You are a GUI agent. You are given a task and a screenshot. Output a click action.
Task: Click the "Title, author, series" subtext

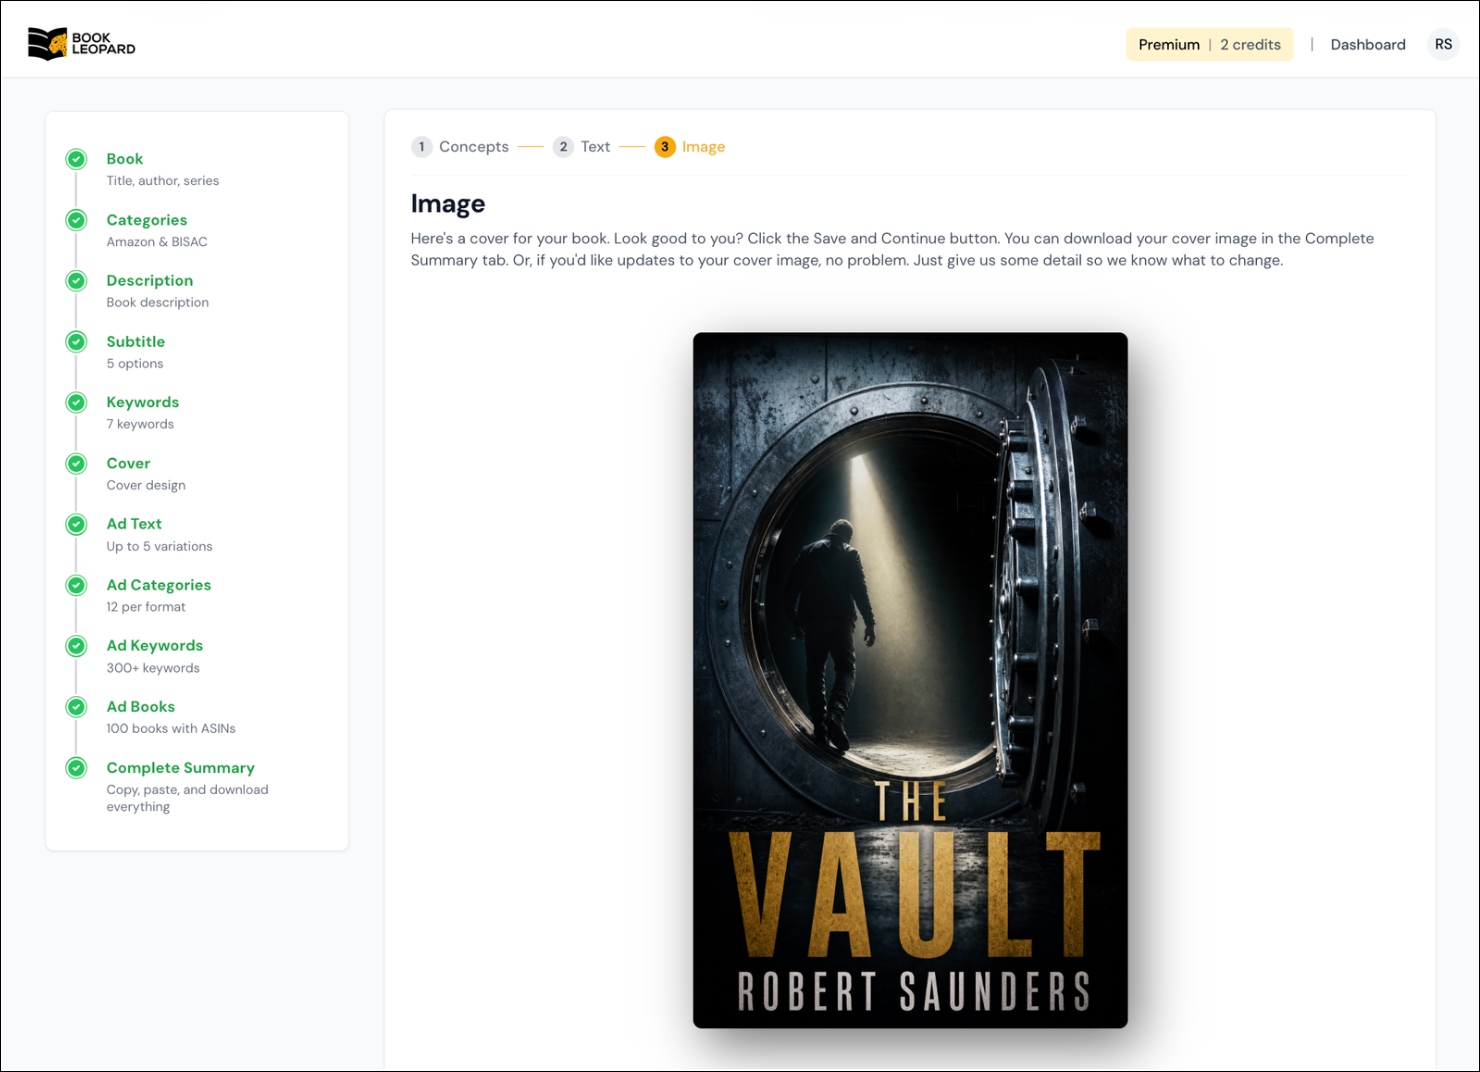pyautogui.click(x=163, y=181)
